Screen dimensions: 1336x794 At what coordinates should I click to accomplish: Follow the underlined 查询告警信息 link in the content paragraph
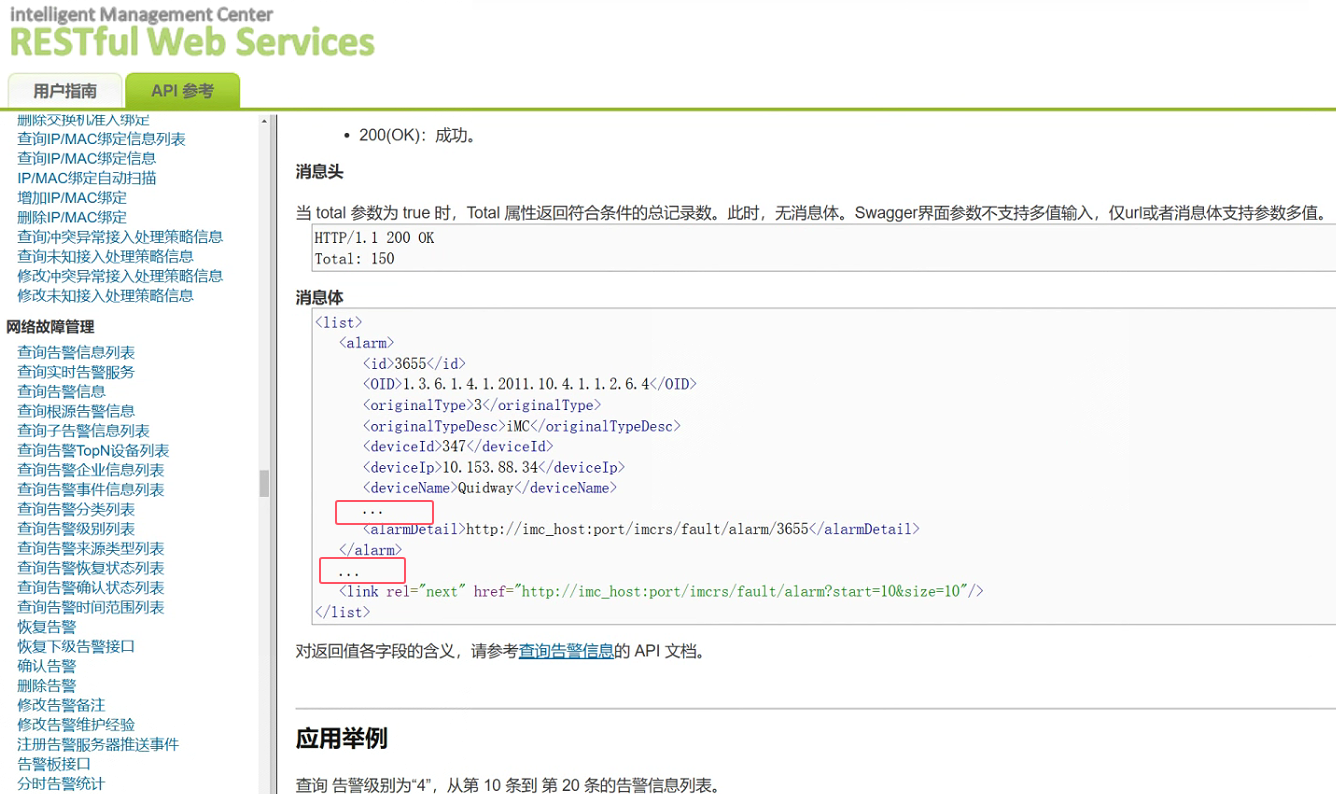(566, 651)
